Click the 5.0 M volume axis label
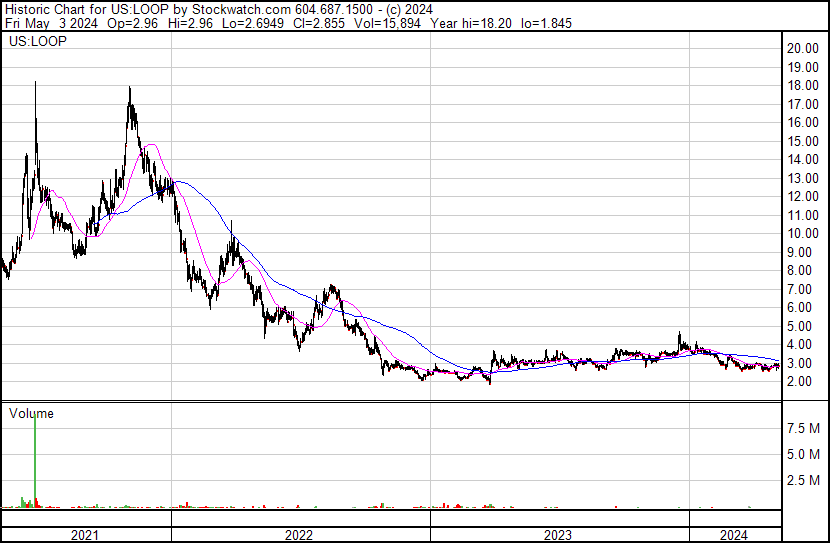The width and height of the screenshot is (830, 543). 803,454
